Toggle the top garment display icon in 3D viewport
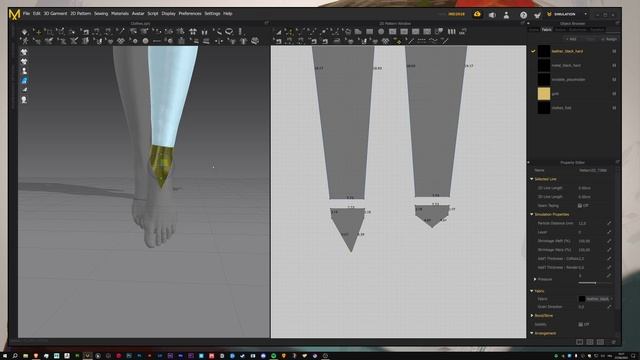The height and width of the screenshot is (360, 640). pyautogui.click(x=24, y=52)
